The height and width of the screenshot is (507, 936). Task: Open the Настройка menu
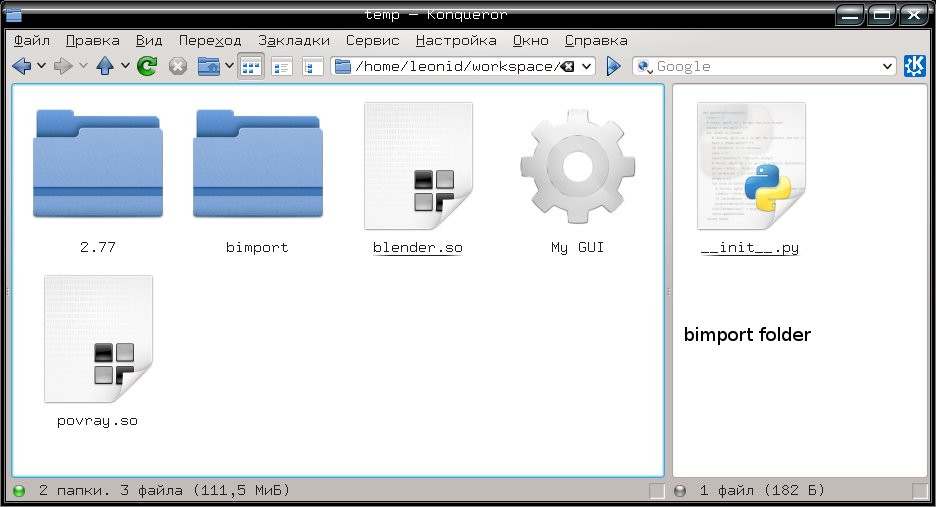(456, 40)
